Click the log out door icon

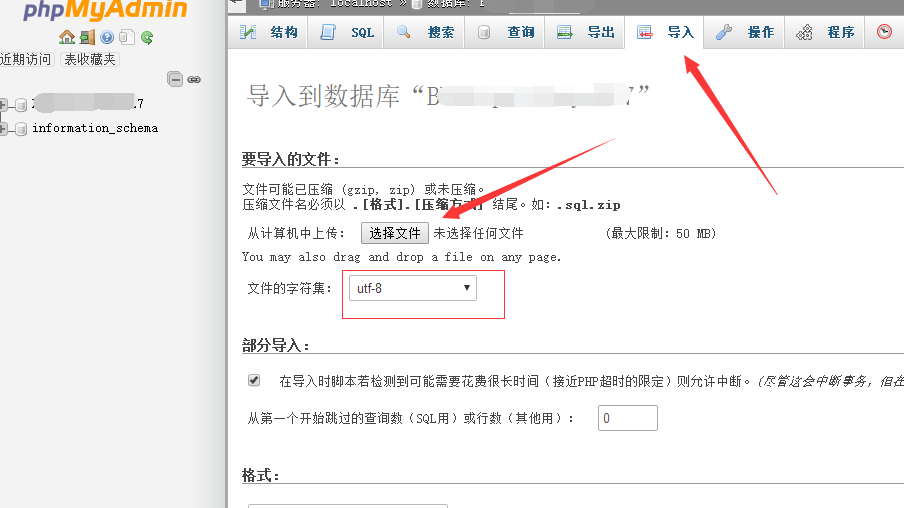pos(87,38)
